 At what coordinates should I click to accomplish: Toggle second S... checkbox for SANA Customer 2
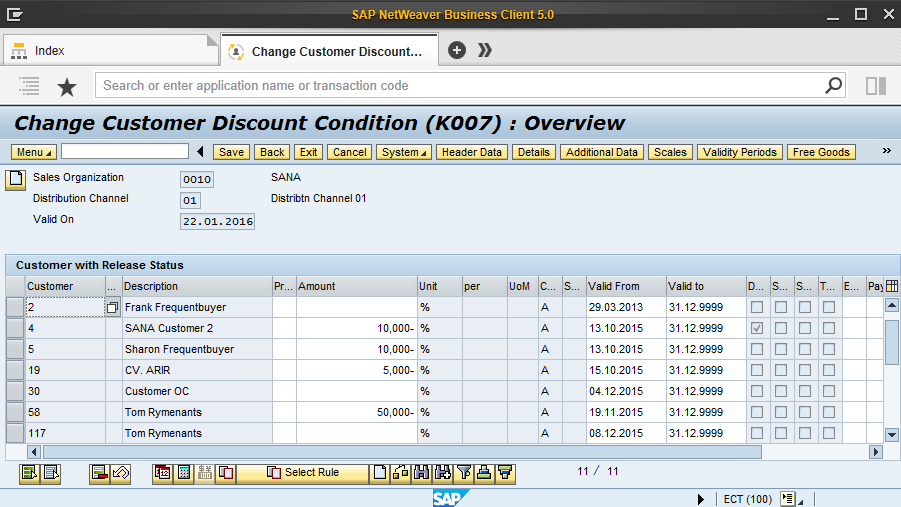pos(805,328)
